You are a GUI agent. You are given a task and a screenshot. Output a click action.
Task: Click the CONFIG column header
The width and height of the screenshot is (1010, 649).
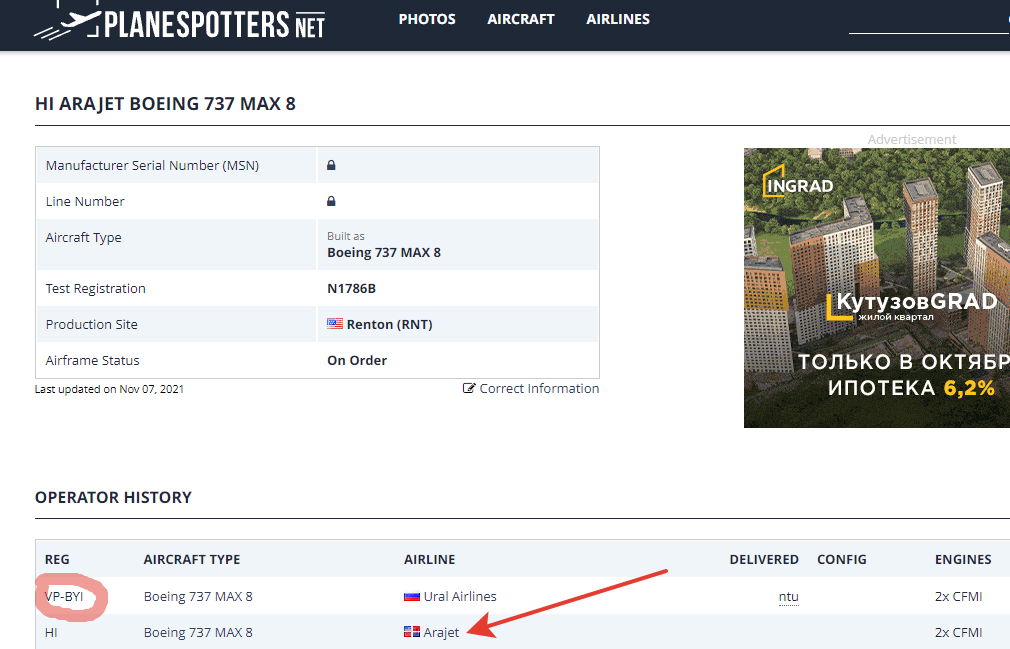pos(842,560)
